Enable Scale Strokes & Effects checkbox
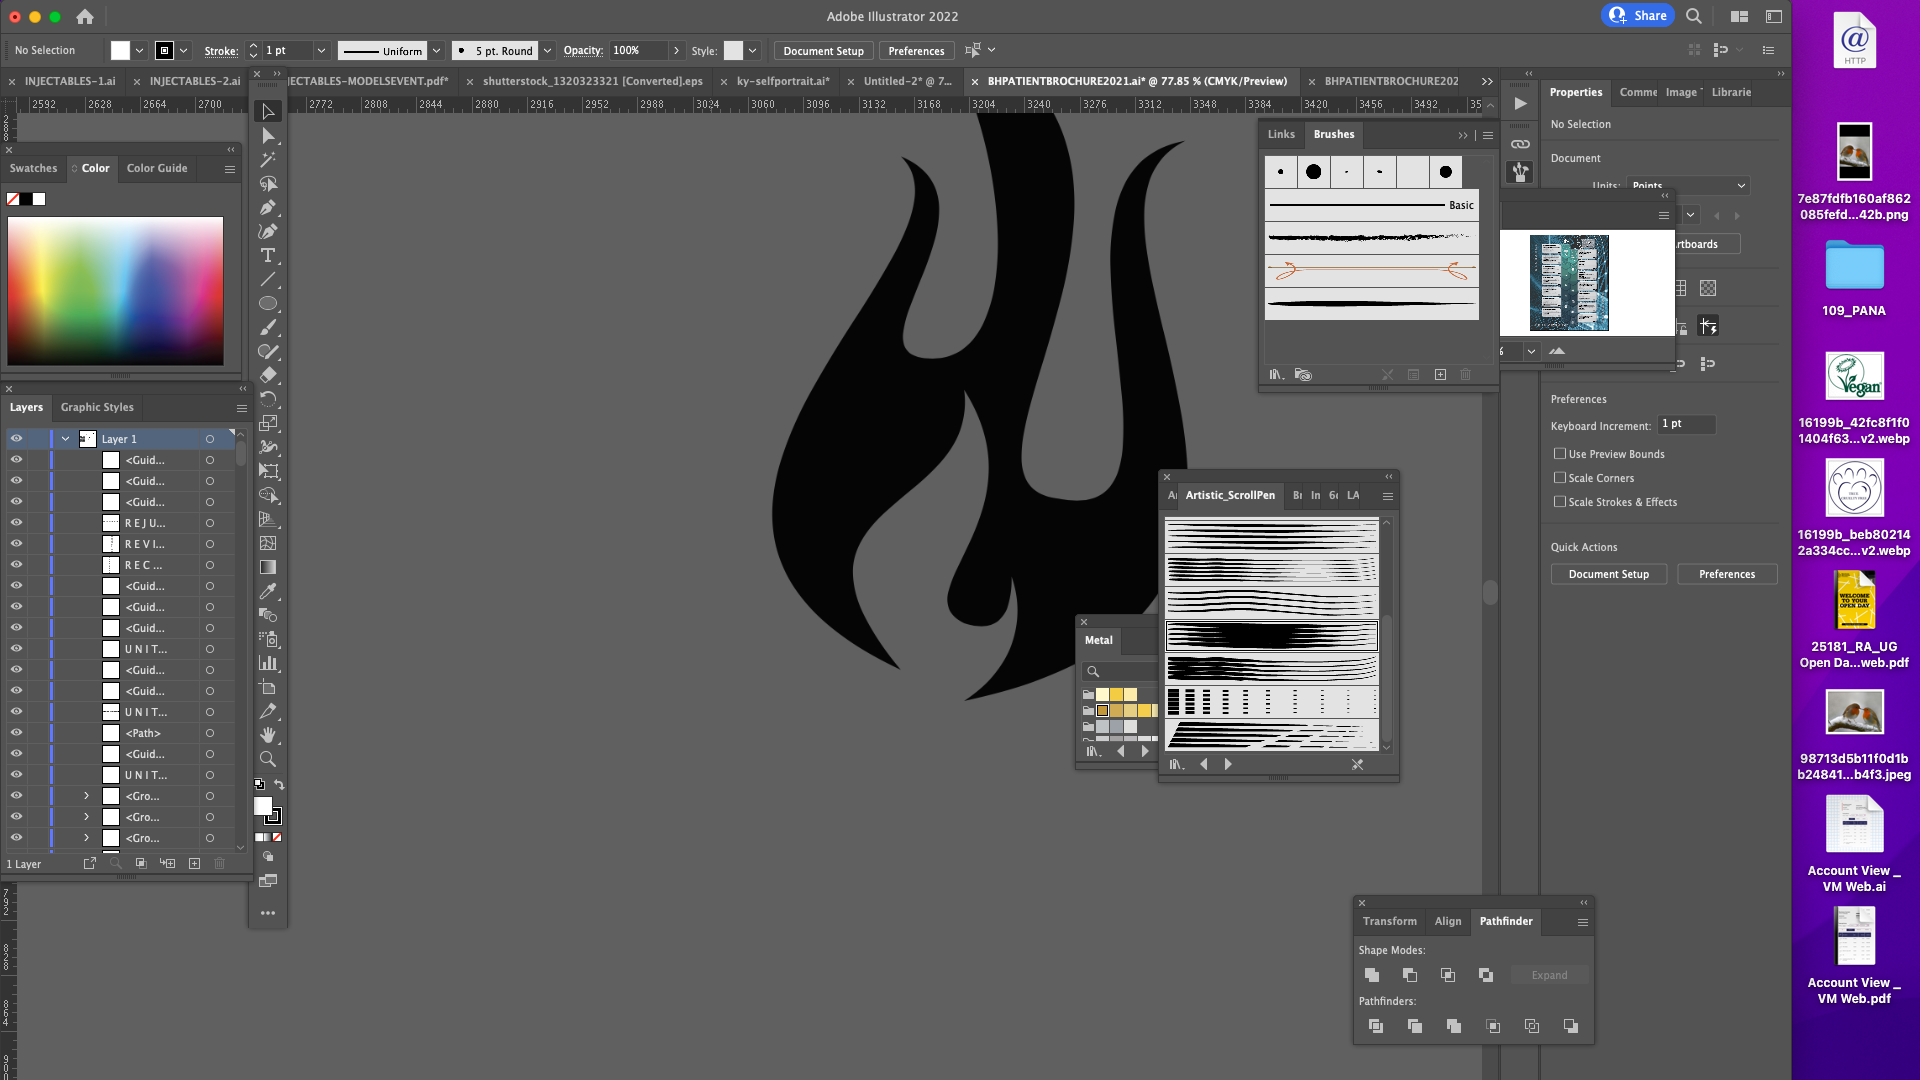This screenshot has height=1080, width=1920. (x=1560, y=501)
